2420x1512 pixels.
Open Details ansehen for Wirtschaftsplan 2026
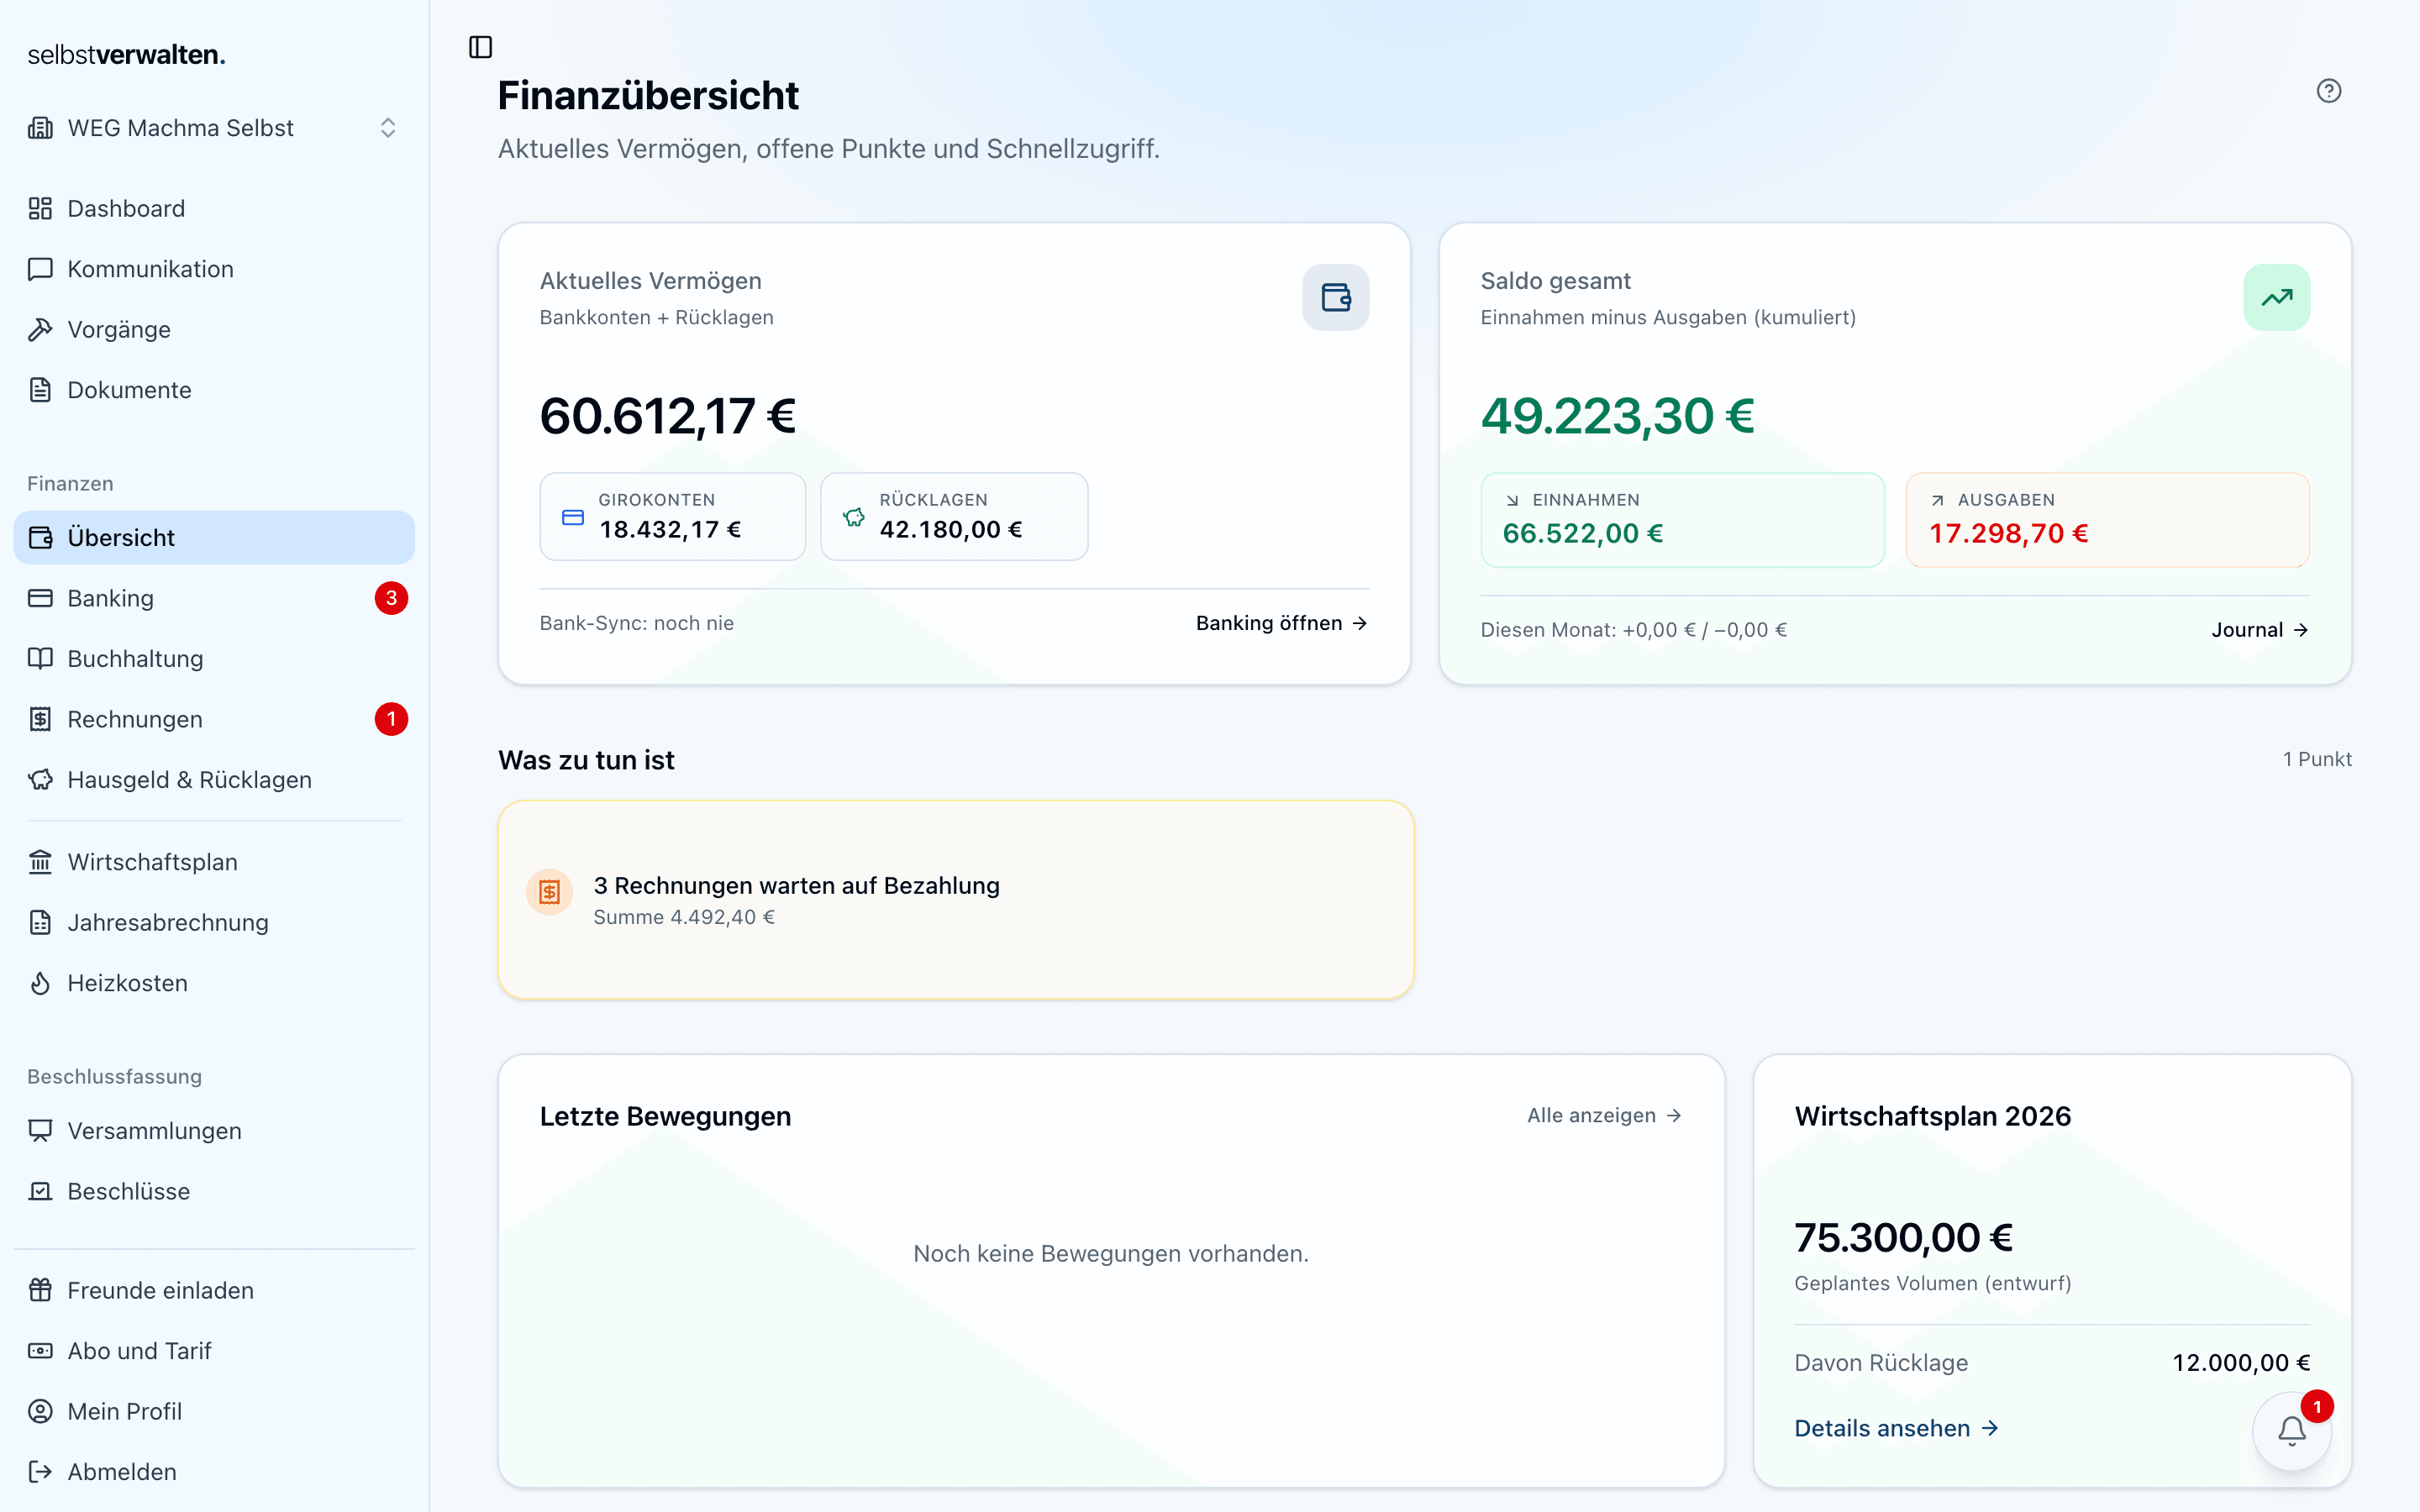pyautogui.click(x=1896, y=1428)
